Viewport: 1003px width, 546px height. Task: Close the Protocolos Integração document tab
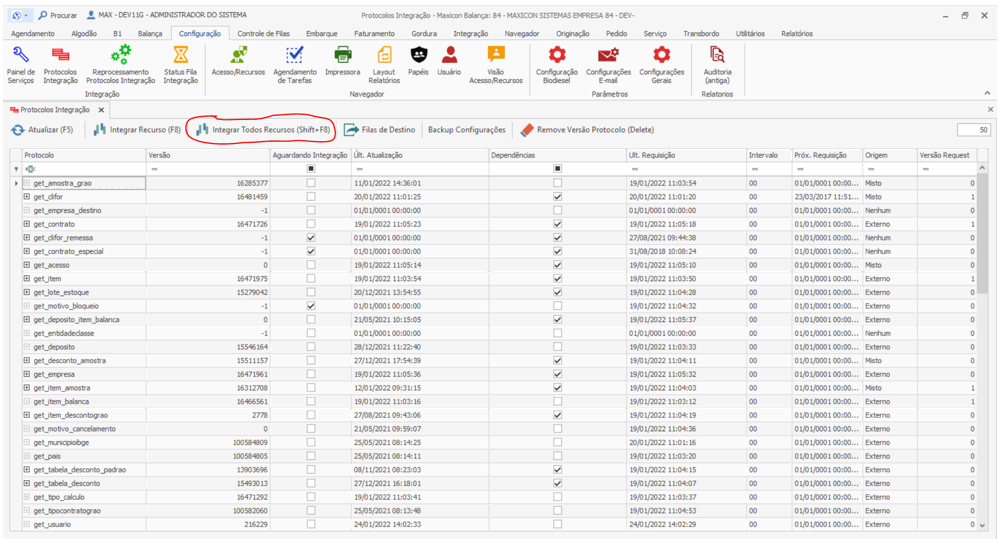tap(101, 110)
